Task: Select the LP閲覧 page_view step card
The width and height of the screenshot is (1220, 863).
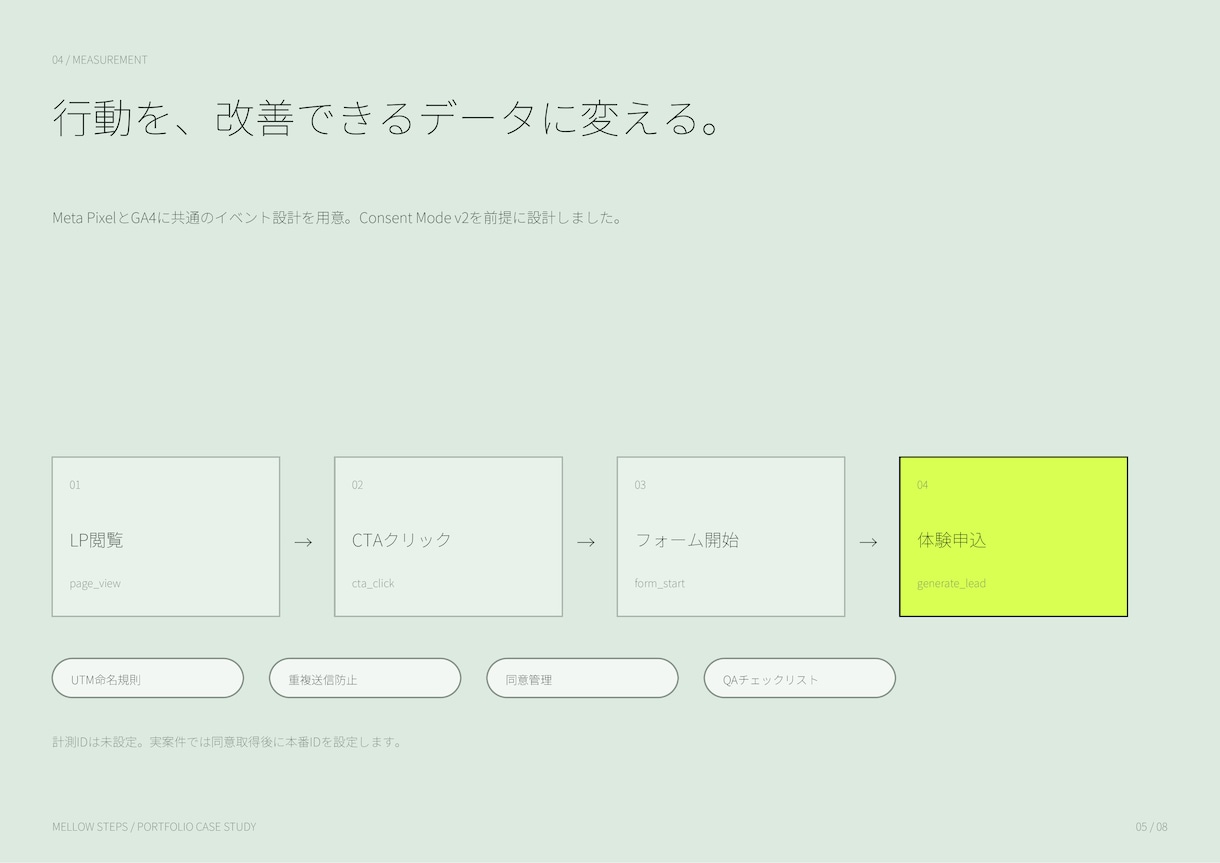Action: (166, 537)
